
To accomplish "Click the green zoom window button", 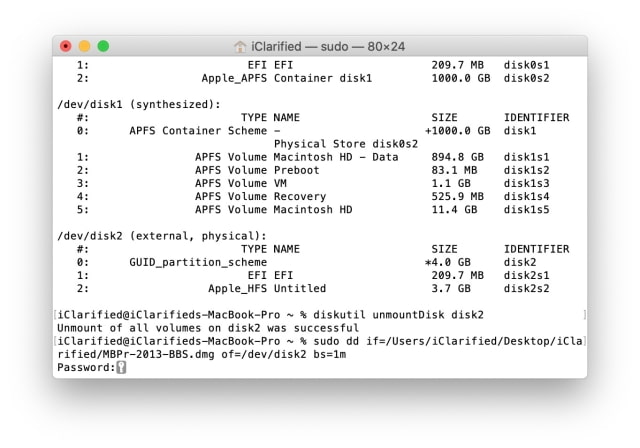I will click(x=103, y=46).
